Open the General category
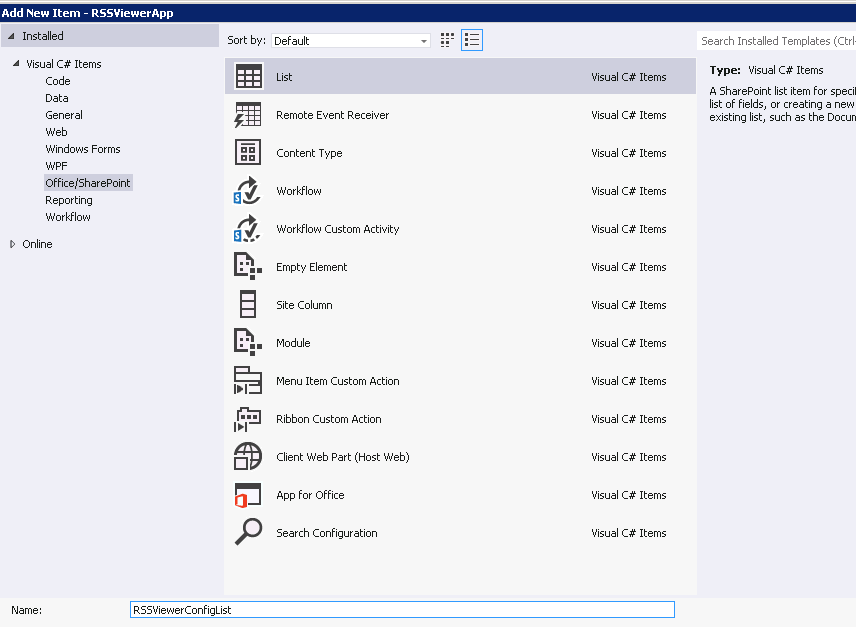Viewport: 856px width, 627px height. tap(64, 115)
